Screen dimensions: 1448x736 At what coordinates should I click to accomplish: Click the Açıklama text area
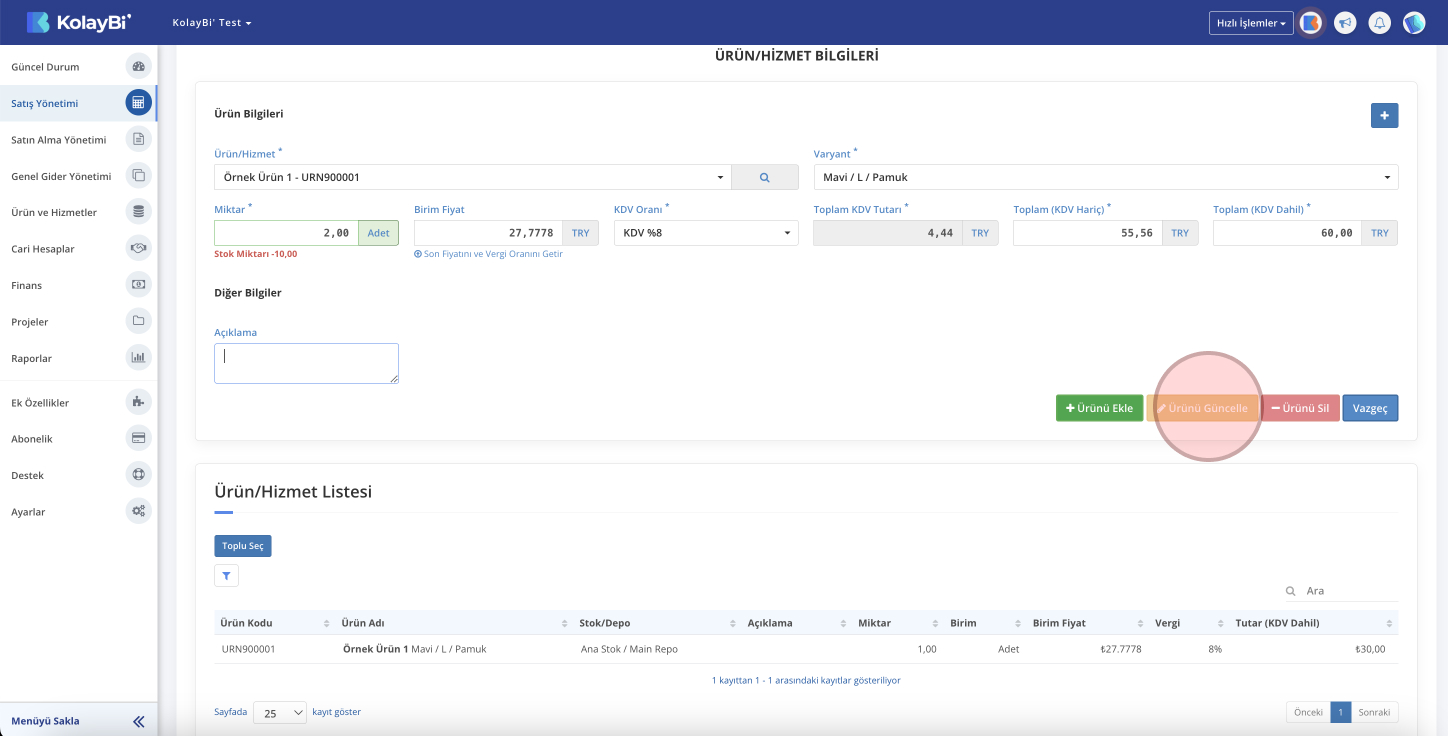pyautogui.click(x=306, y=363)
